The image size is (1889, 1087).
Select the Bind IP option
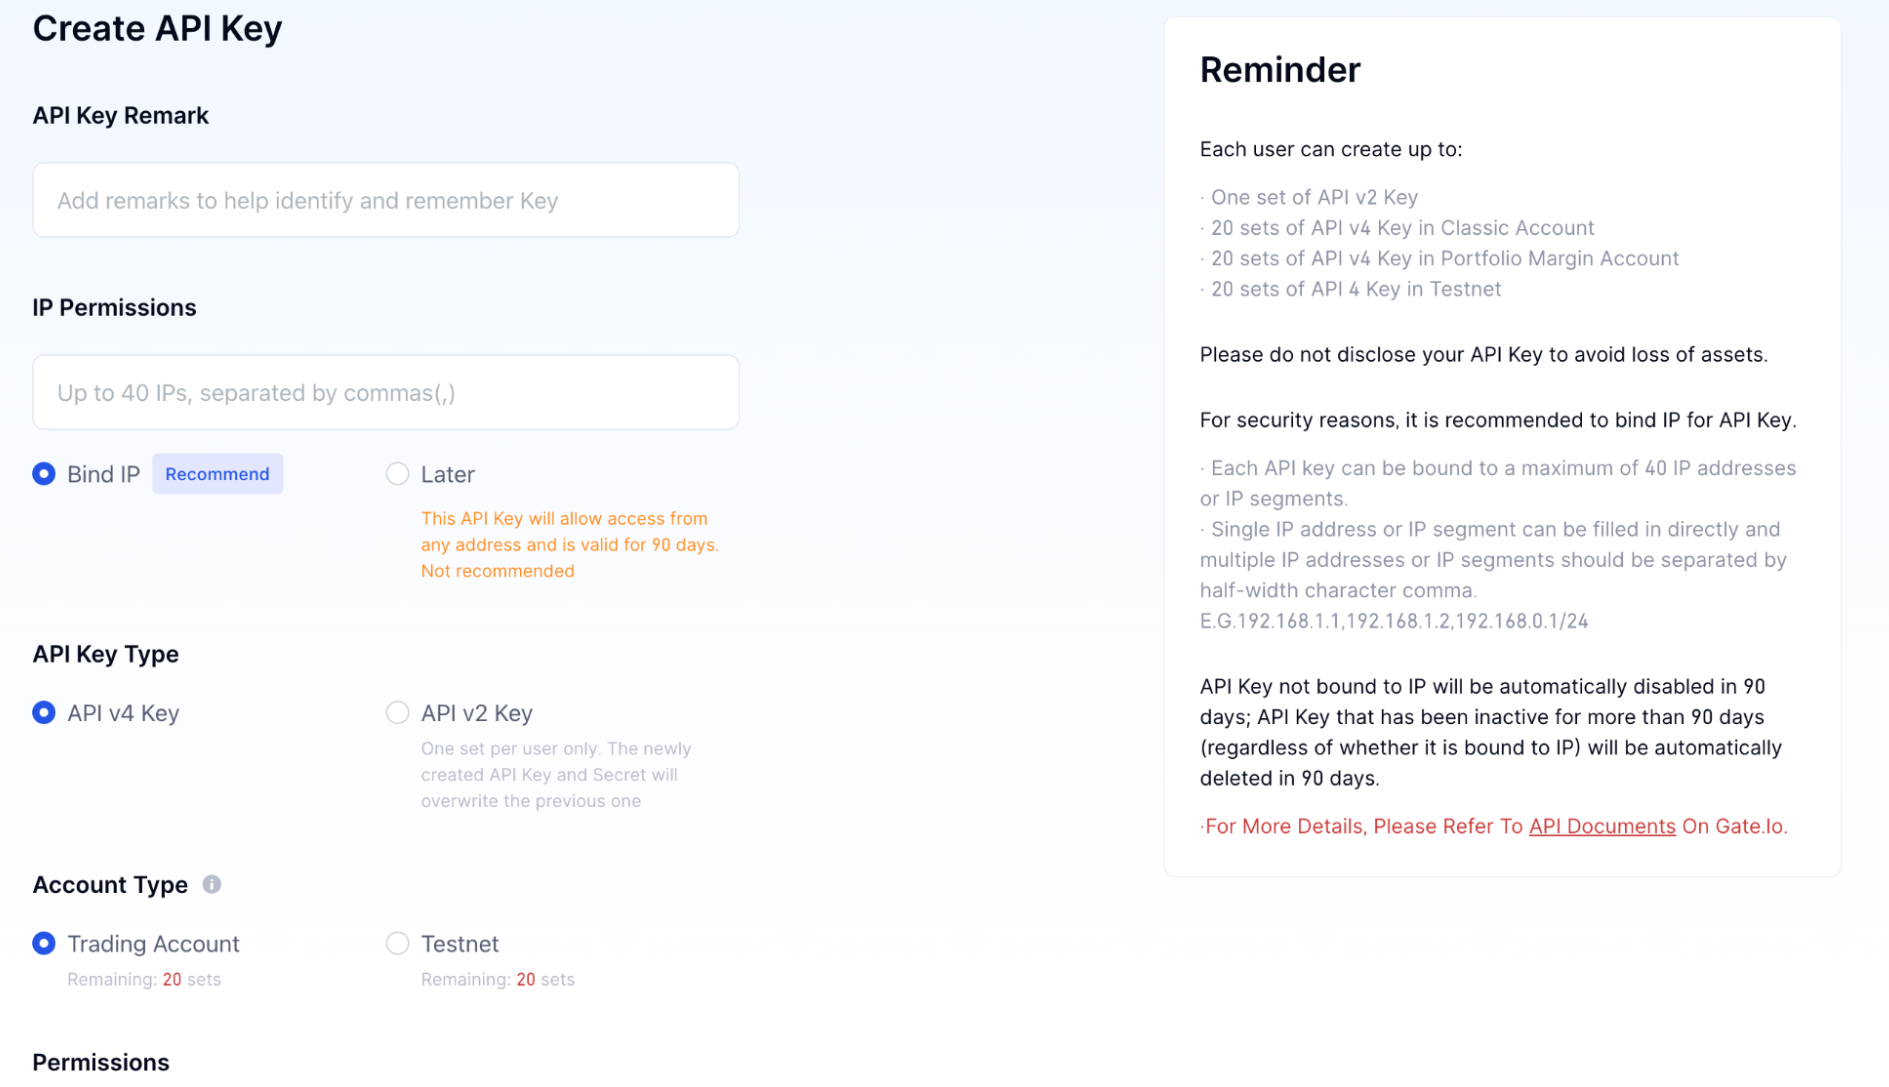click(x=43, y=473)
